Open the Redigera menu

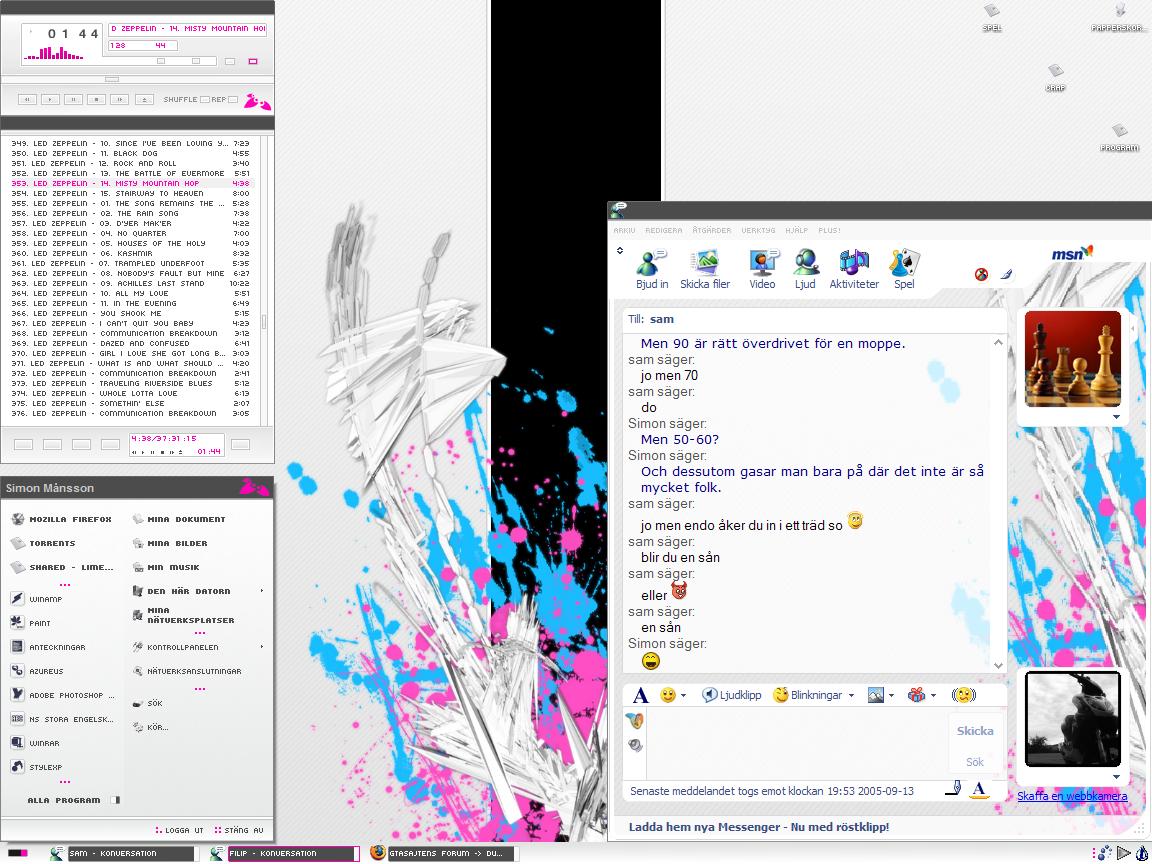click(663, 231)
